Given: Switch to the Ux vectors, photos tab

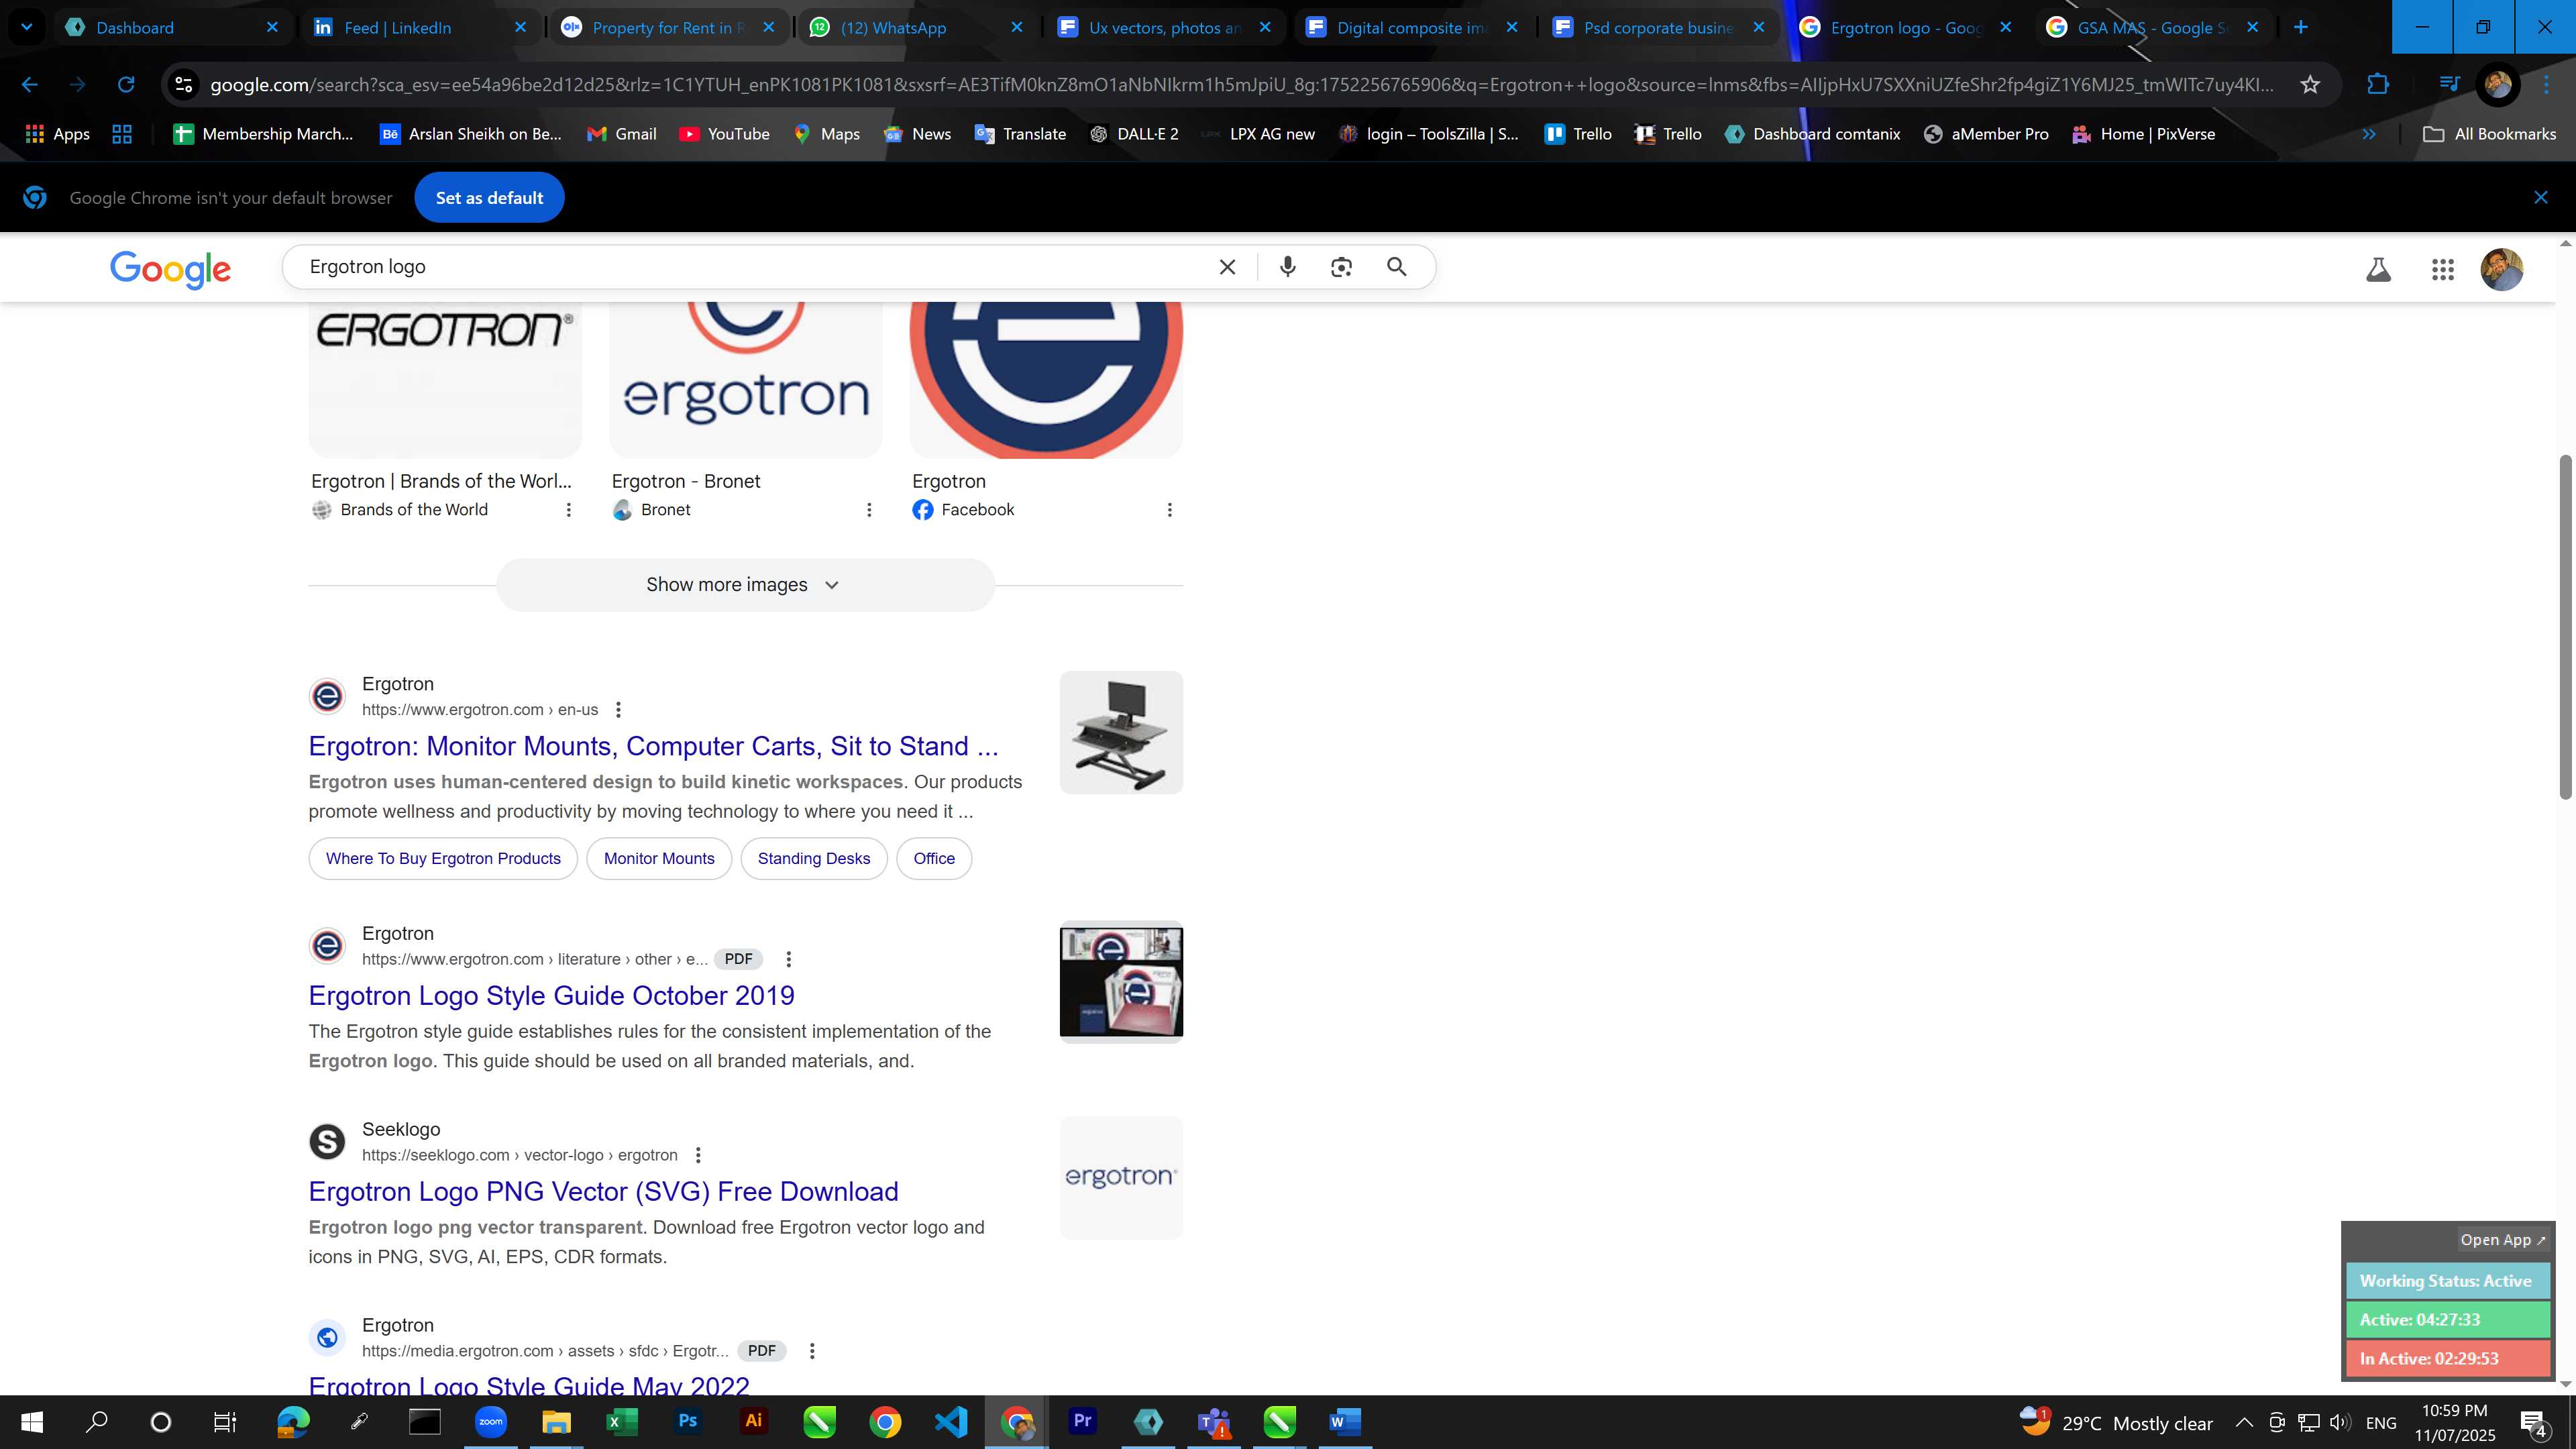Looking at the screenshot, I should point(1164,28).
